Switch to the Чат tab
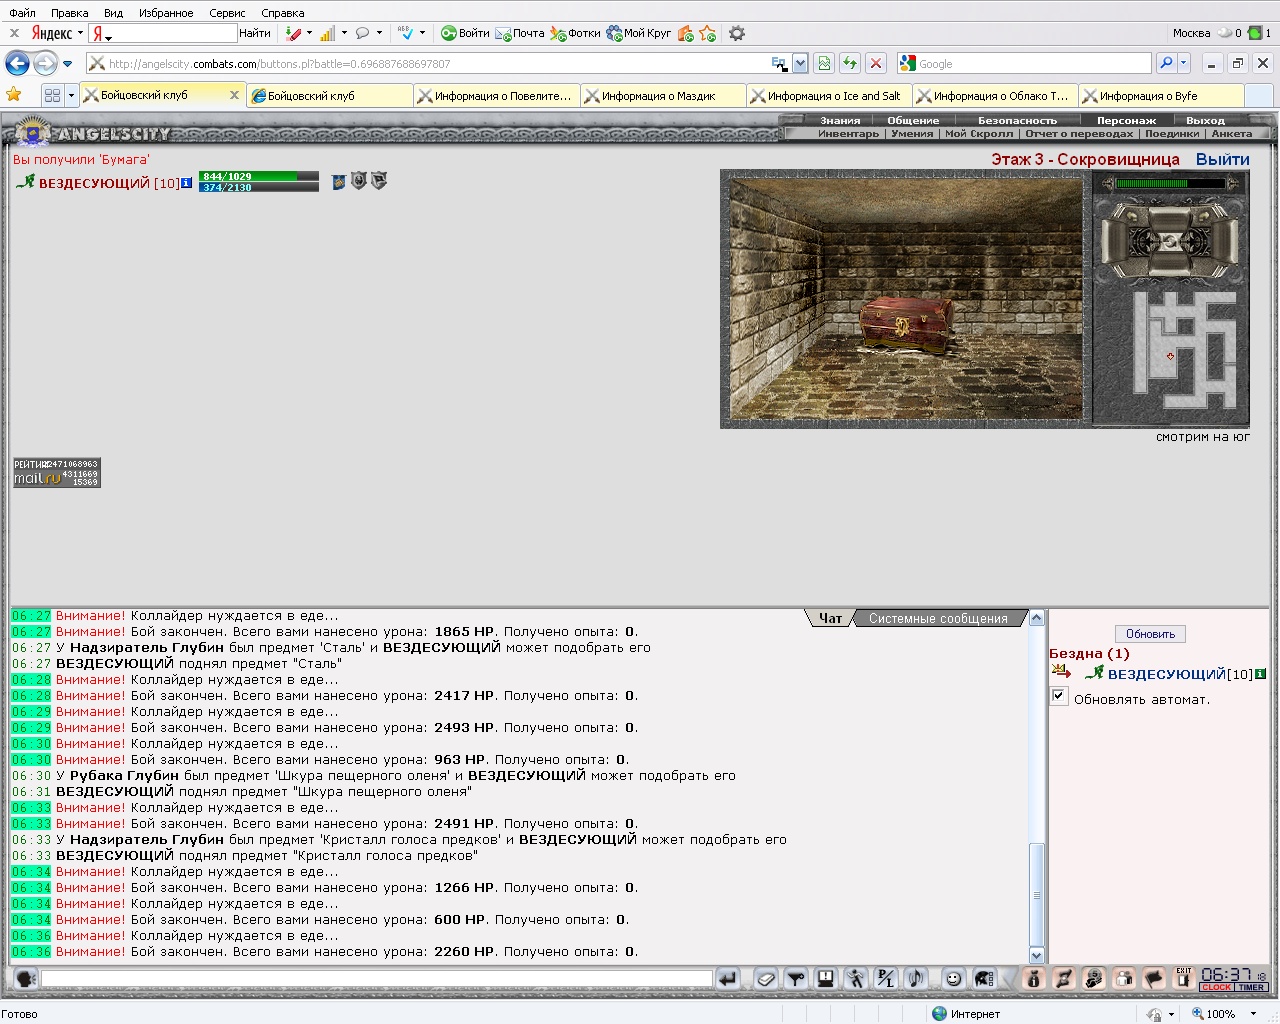The width and height of the screenshot is (1280, 1024). click(x=830, y=619)
